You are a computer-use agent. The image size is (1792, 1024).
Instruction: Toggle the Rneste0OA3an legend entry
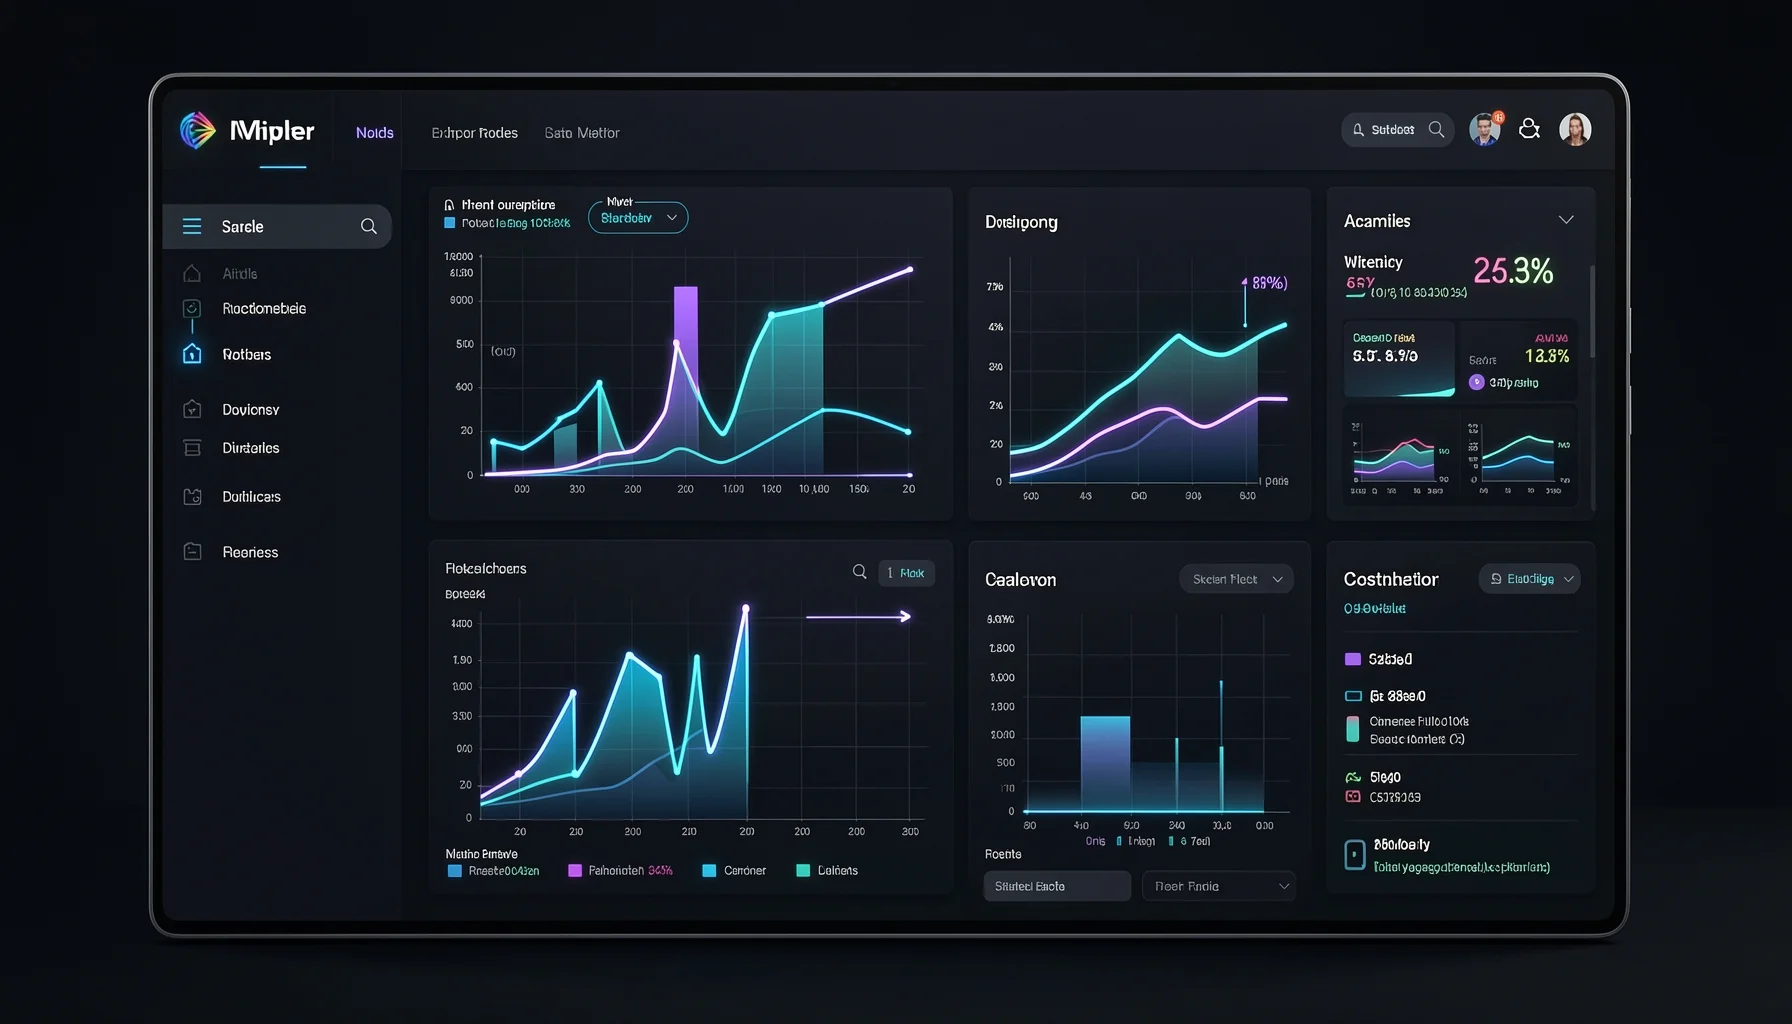[493, 871]
